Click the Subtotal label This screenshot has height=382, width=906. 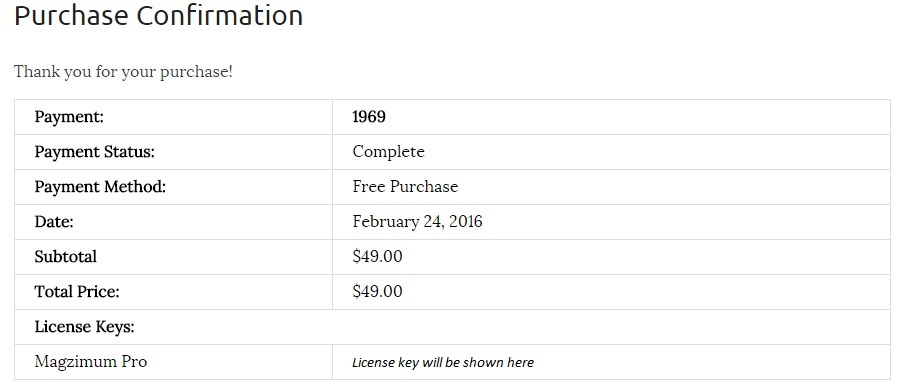[x=65, y=257]
